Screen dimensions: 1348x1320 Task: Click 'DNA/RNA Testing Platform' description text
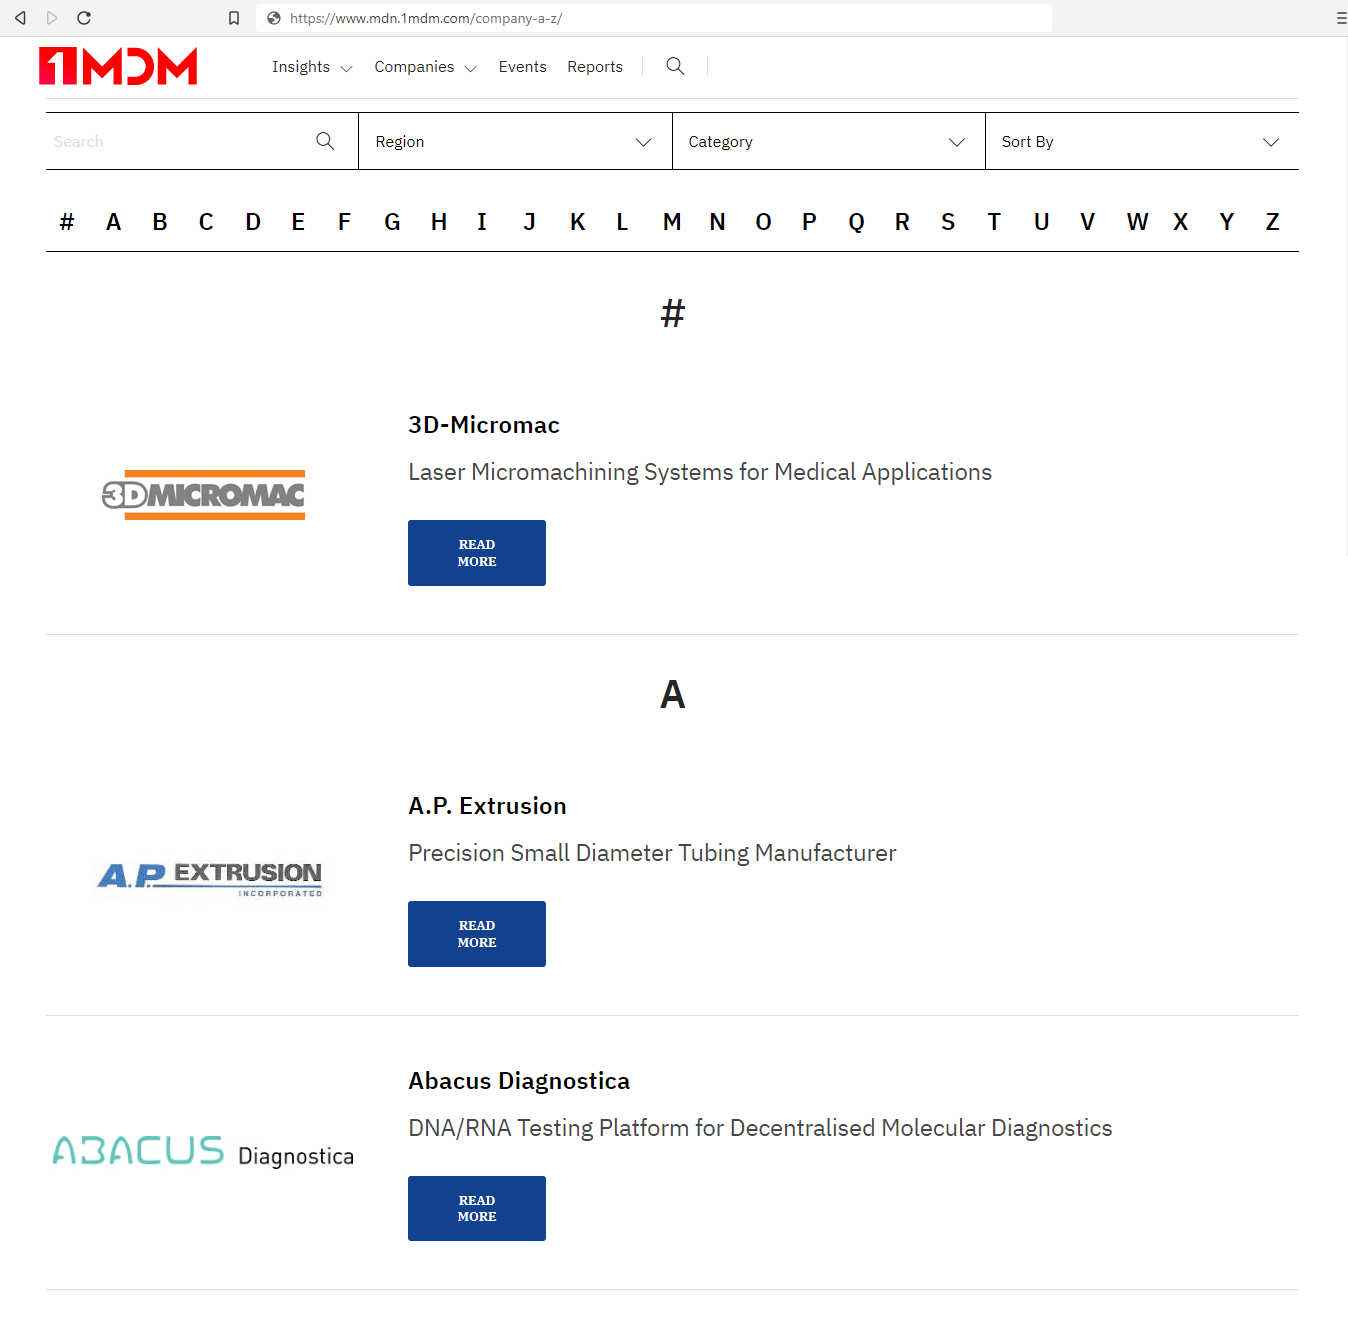pos(760,1128)
